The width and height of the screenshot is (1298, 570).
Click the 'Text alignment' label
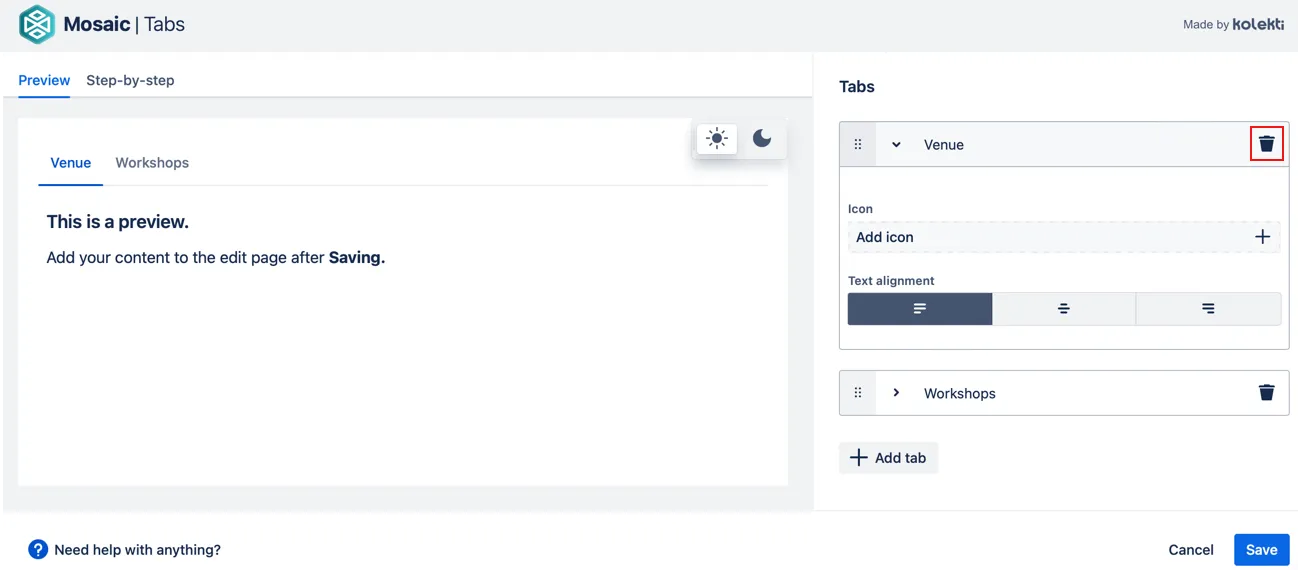(x=891, y=281)
